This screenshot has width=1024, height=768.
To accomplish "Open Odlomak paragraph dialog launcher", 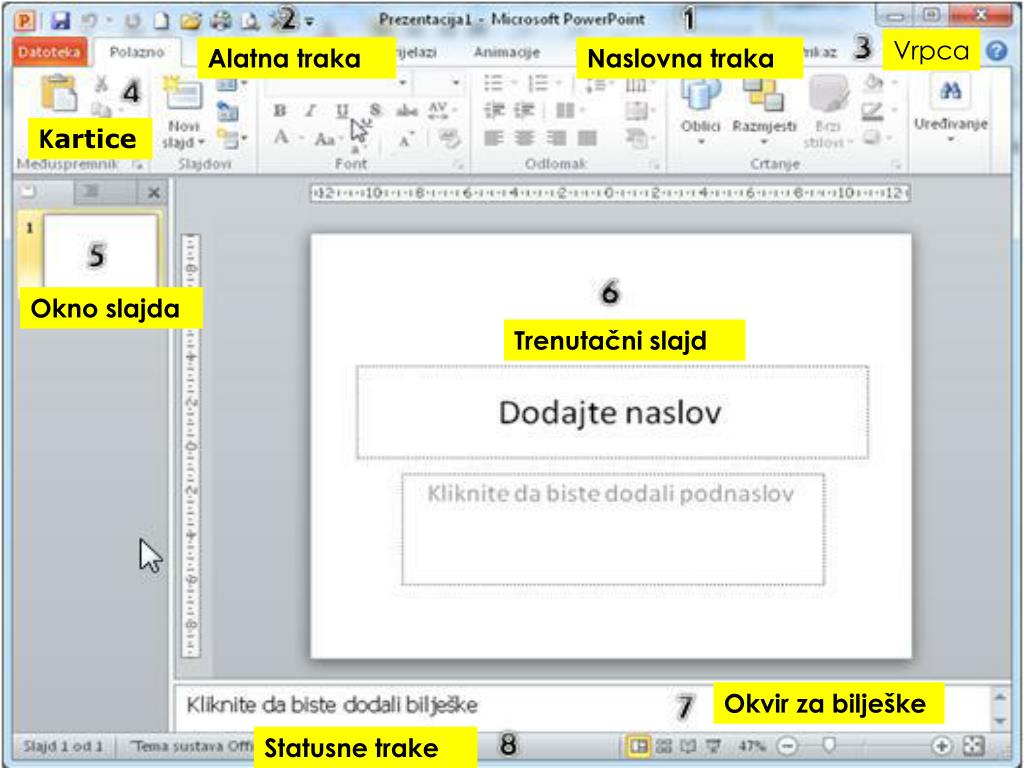I will tap(654, 165).
